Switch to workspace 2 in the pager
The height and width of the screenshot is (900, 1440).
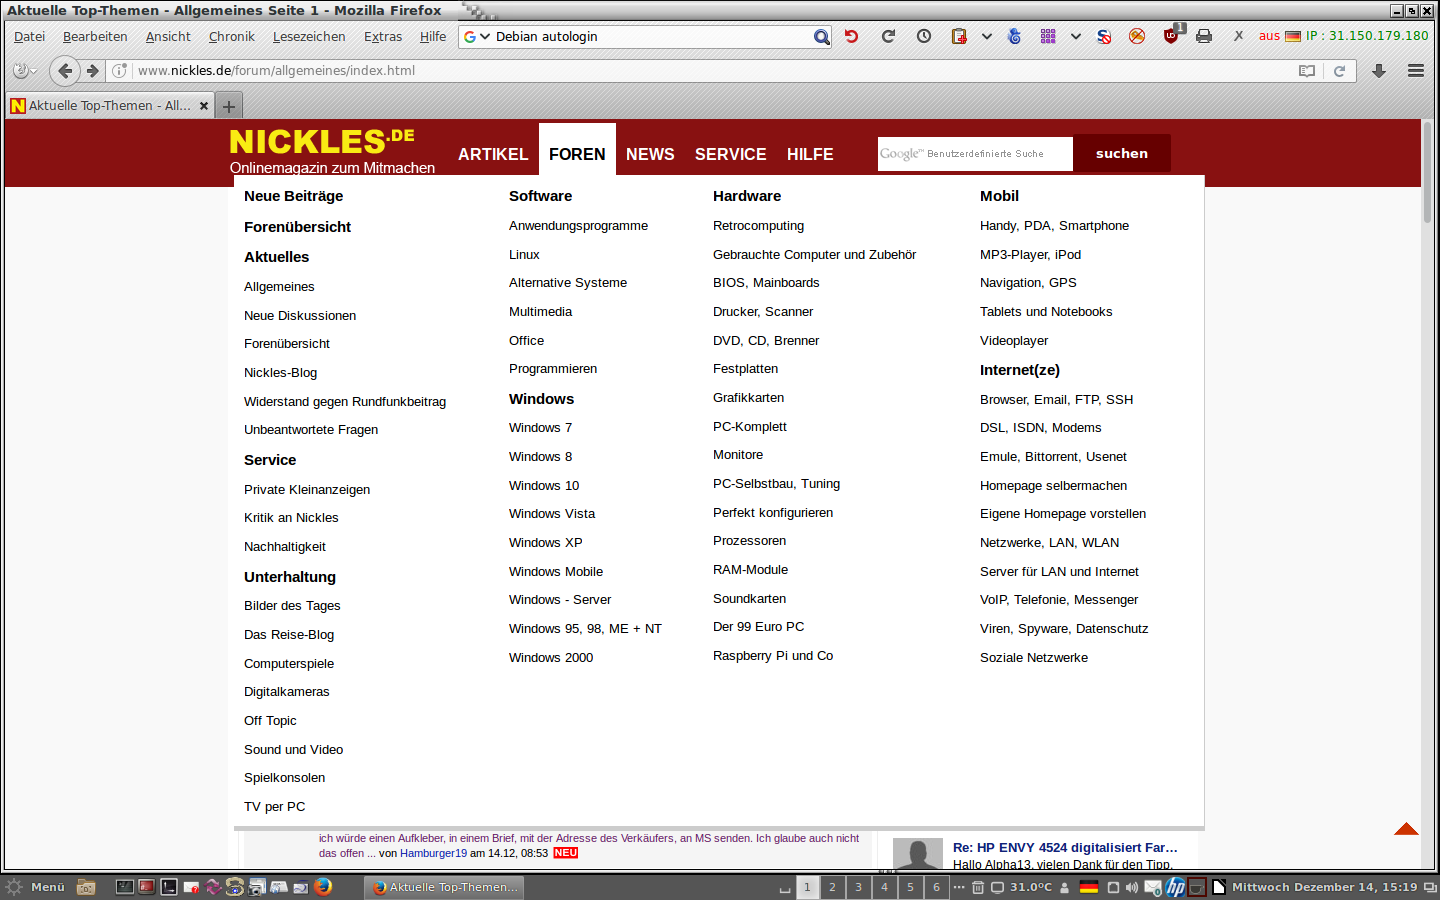tap(832, 887)
